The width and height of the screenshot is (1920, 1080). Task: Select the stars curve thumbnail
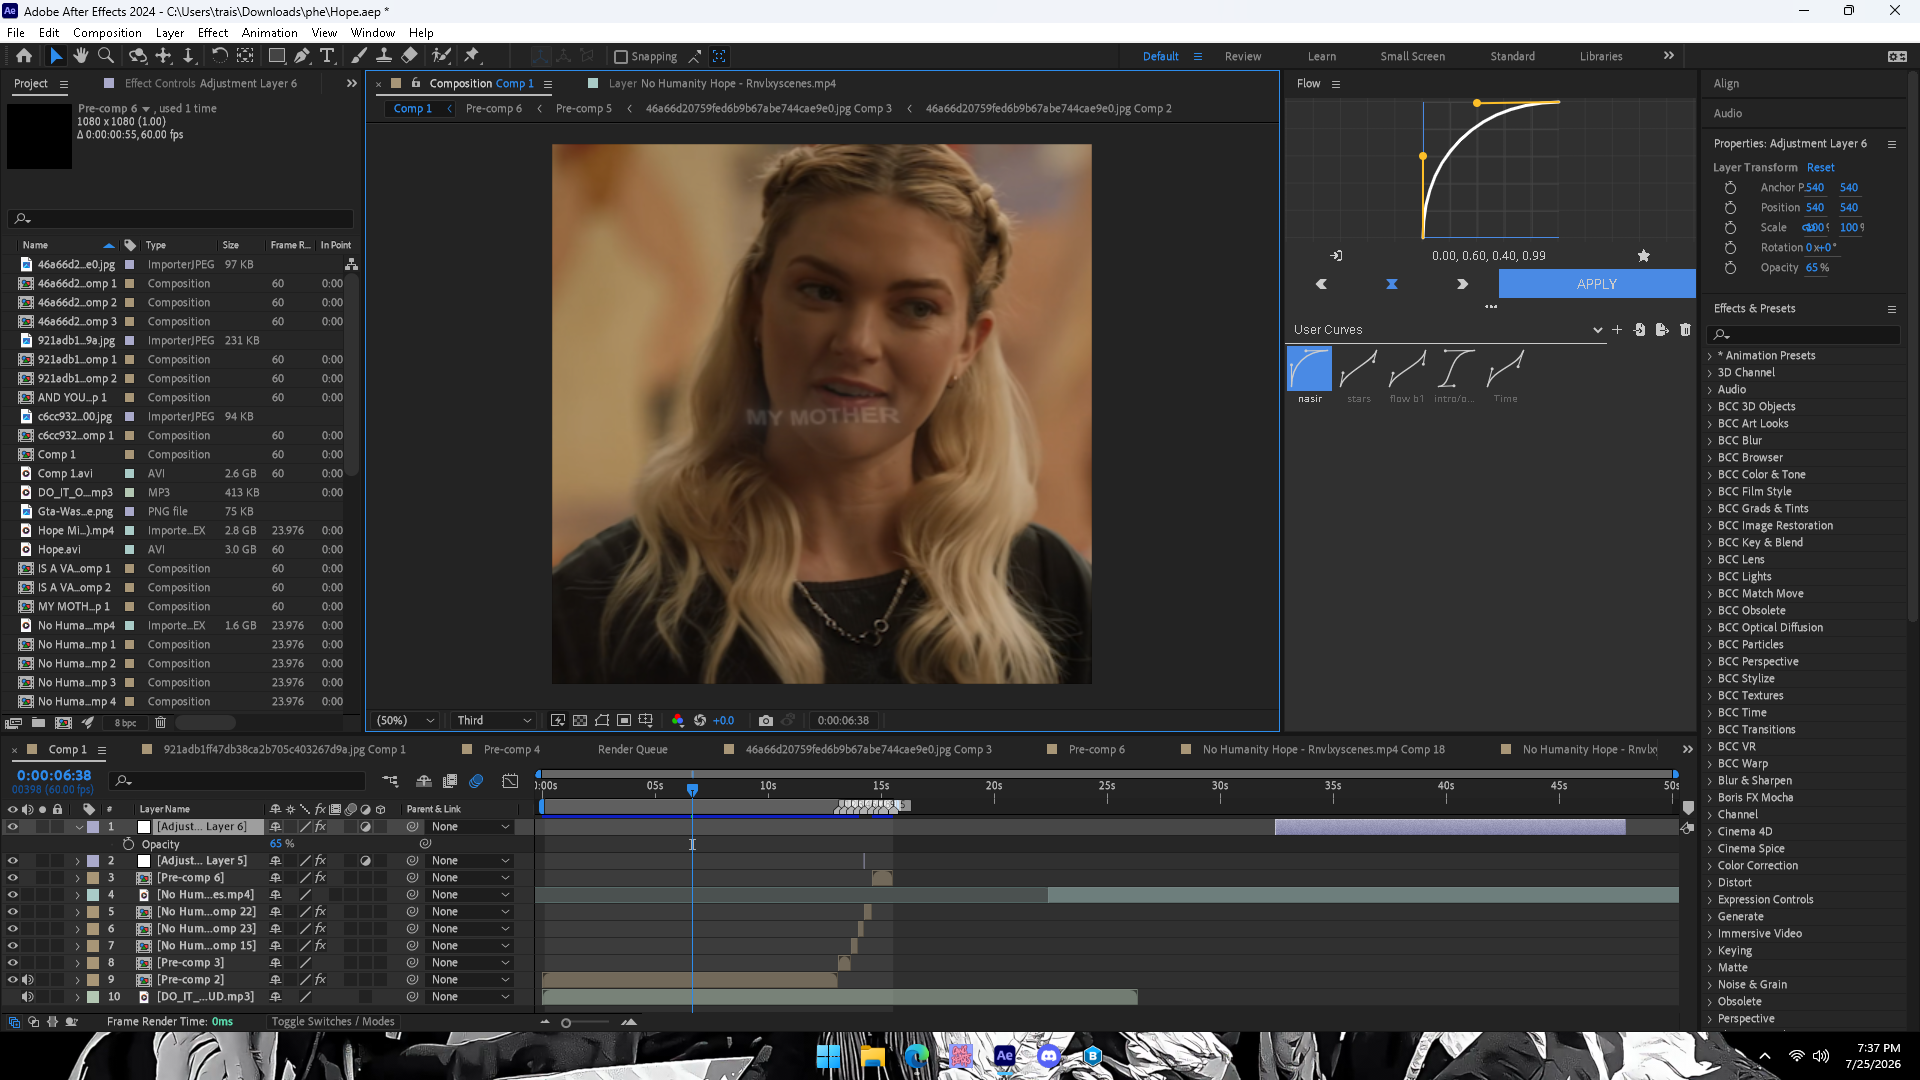[1358, 370]
